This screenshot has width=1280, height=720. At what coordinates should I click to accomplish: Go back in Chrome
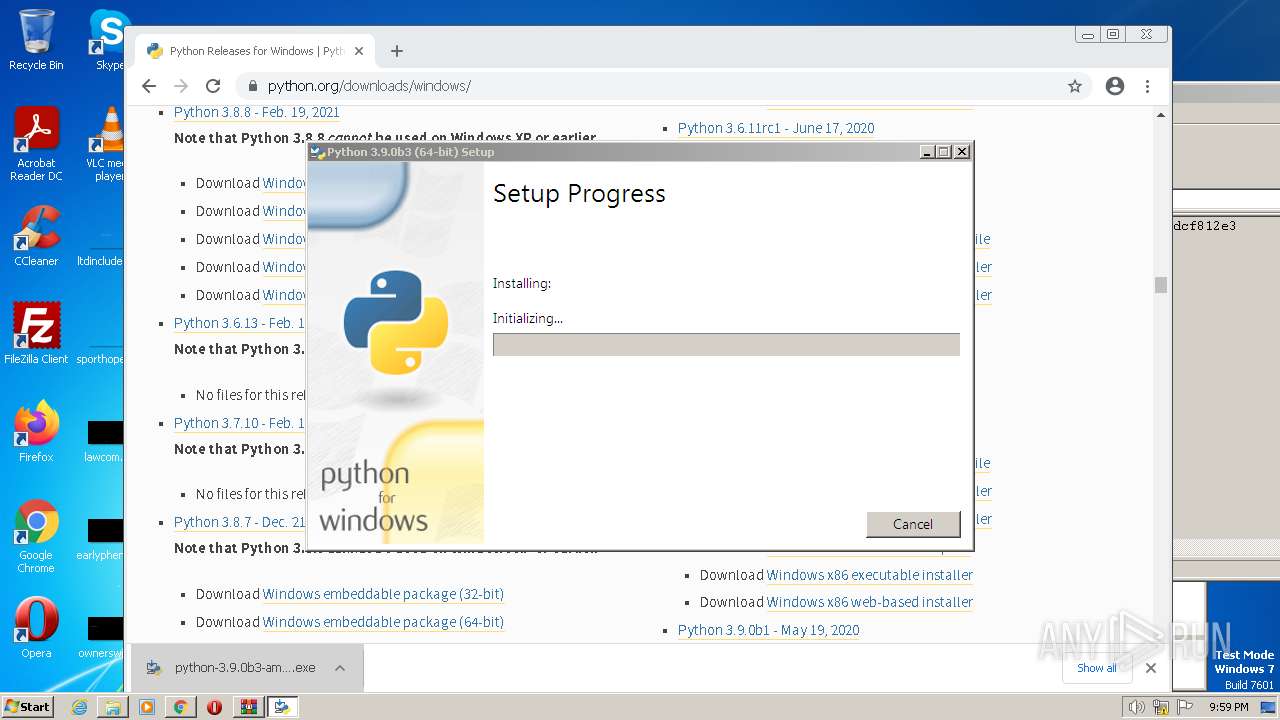pyautogui.click(x=149, y=86)
